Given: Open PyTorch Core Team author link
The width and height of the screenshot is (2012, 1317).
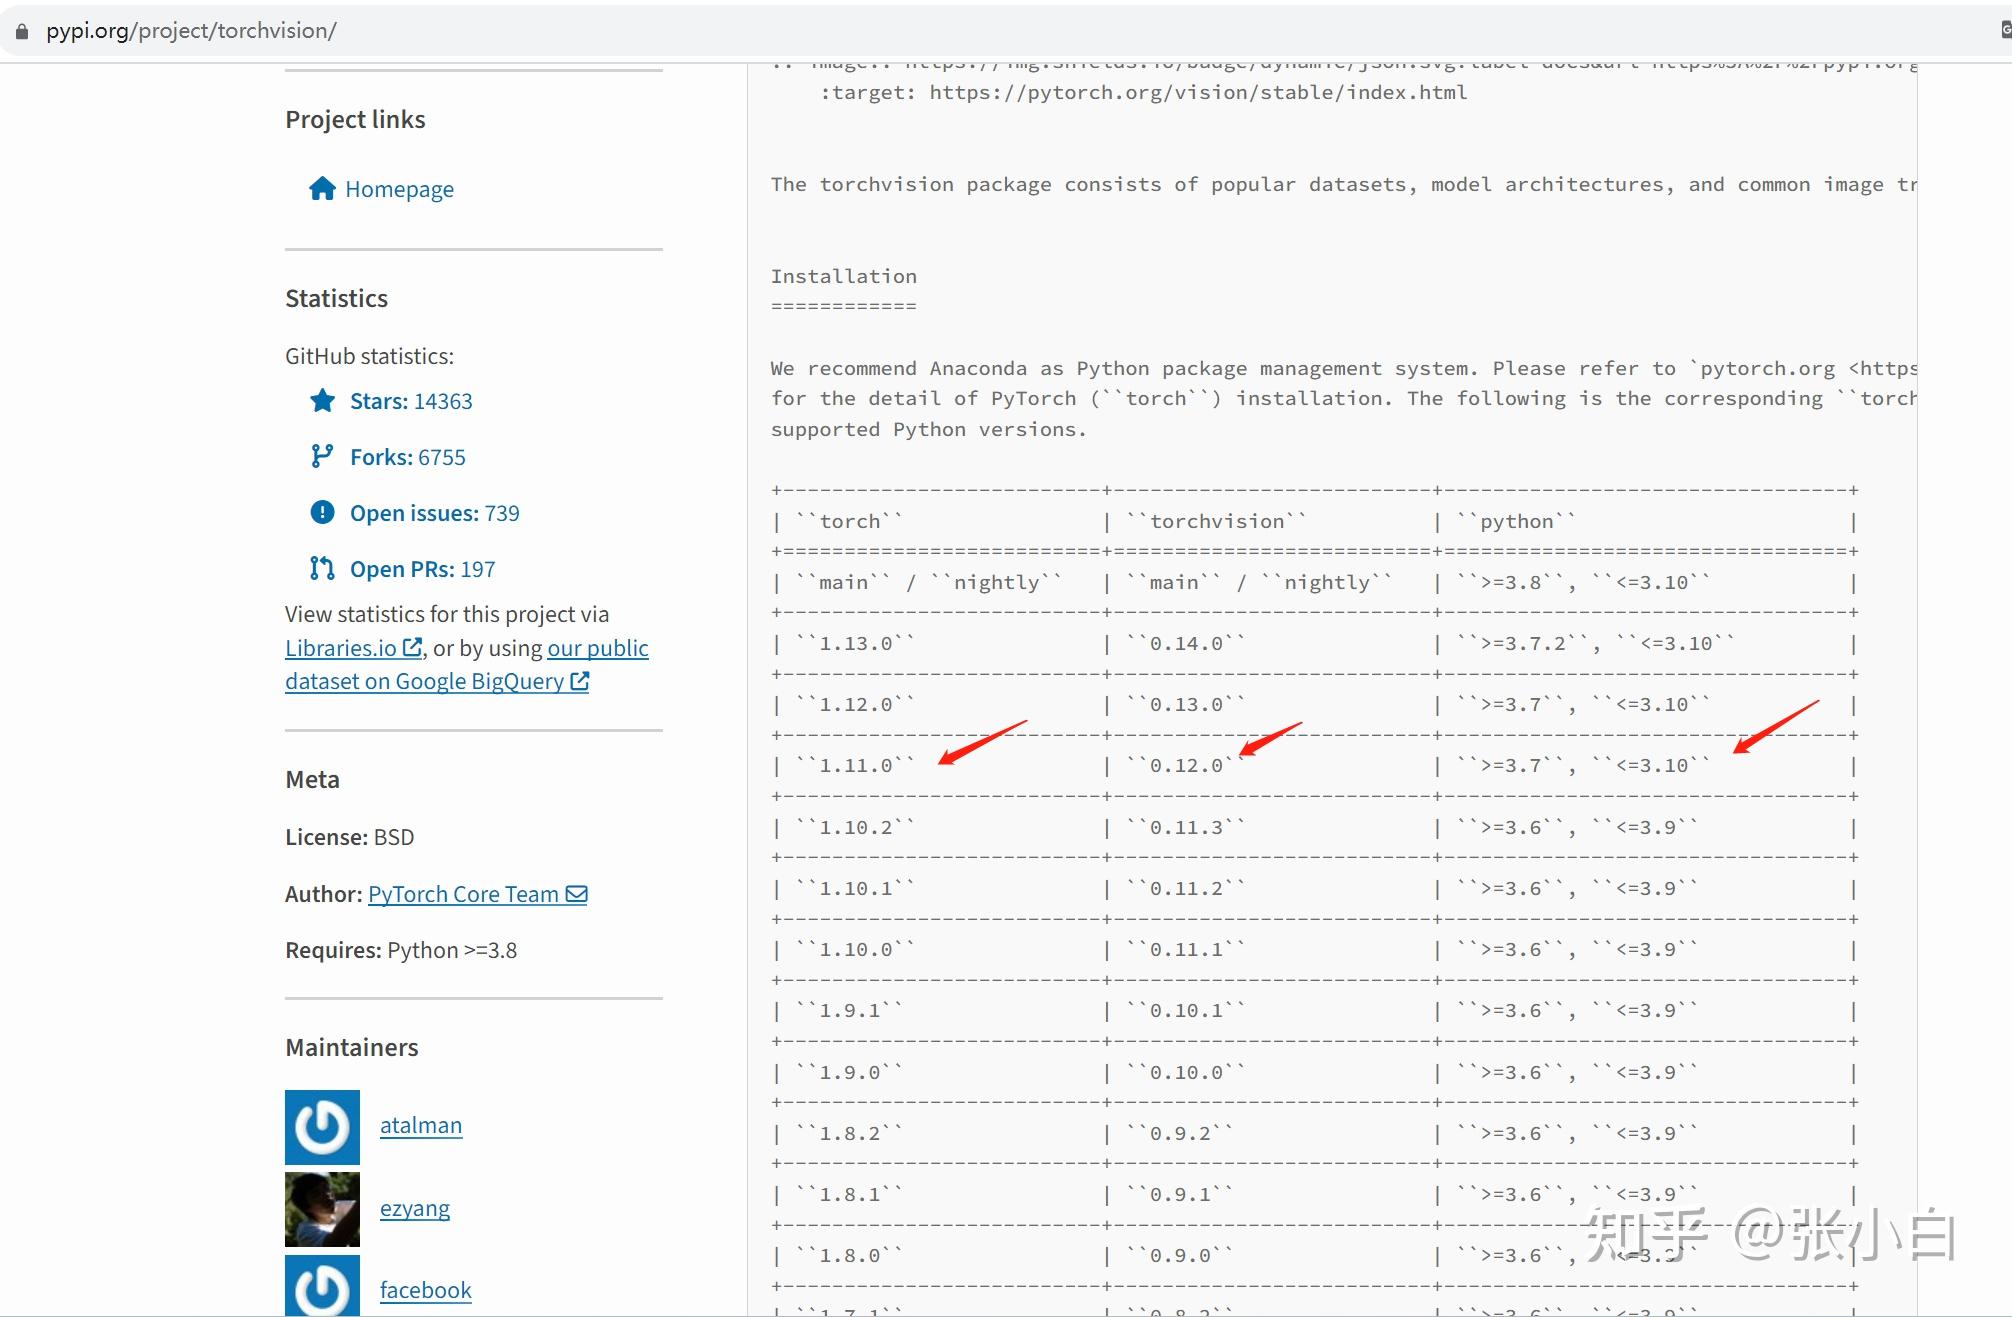Looking at the screenshot, I should [x=463, y=894].
